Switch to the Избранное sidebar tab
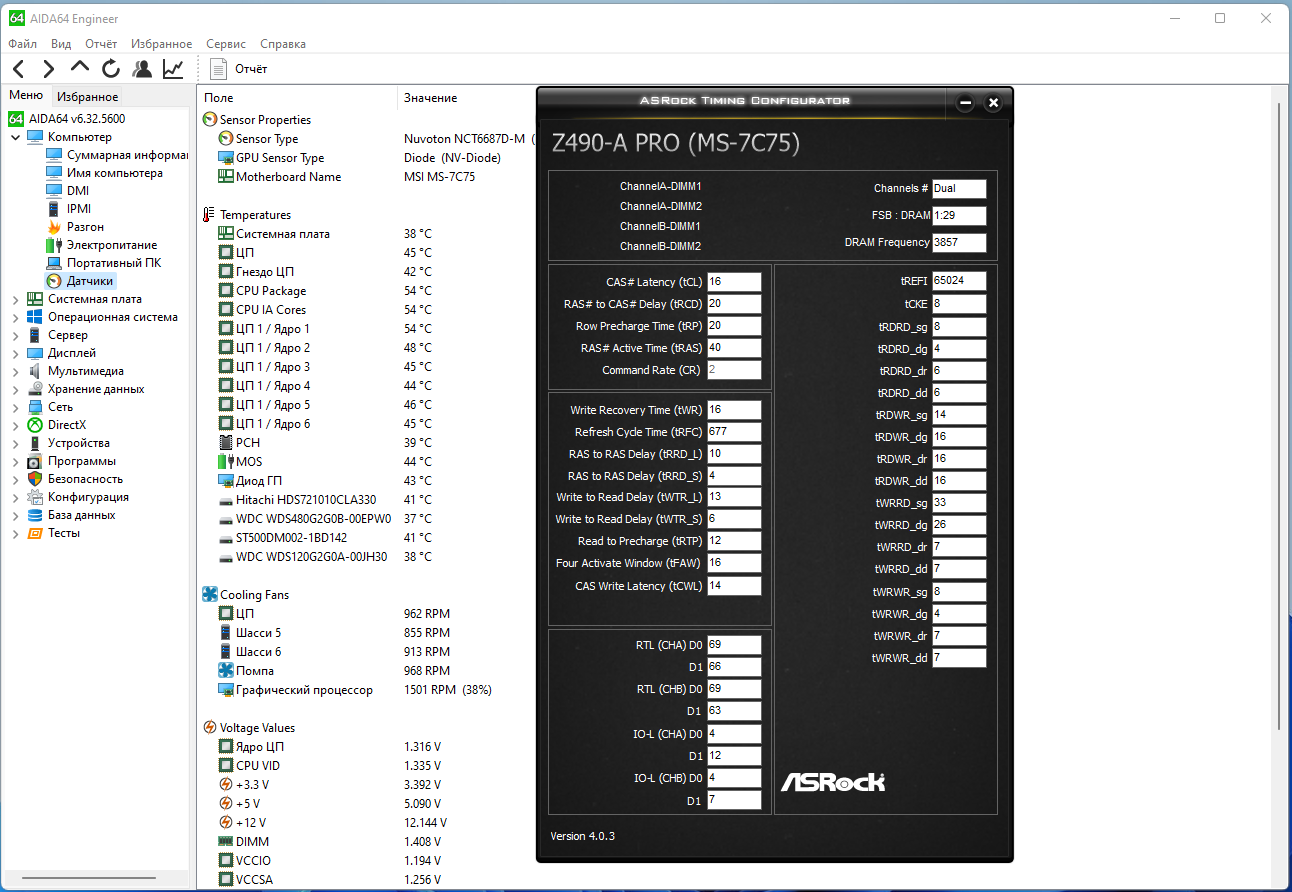This screenshot has height=892, width=1292. pos(87,97)
